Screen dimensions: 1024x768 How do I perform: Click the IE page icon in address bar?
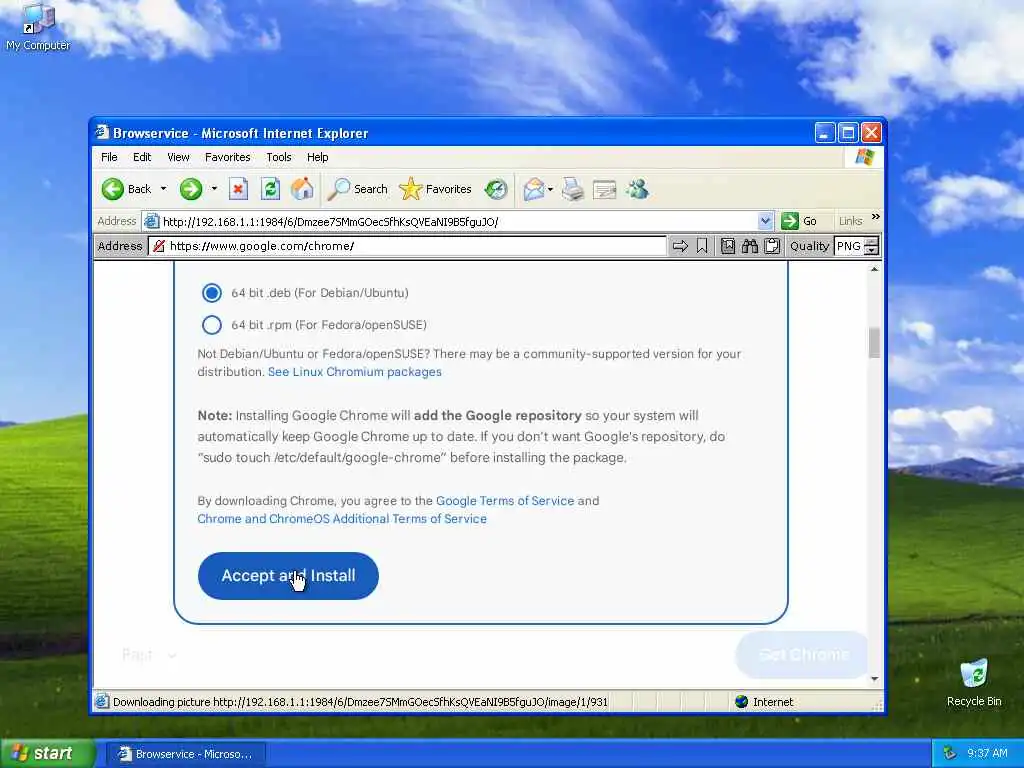point(151,221)
